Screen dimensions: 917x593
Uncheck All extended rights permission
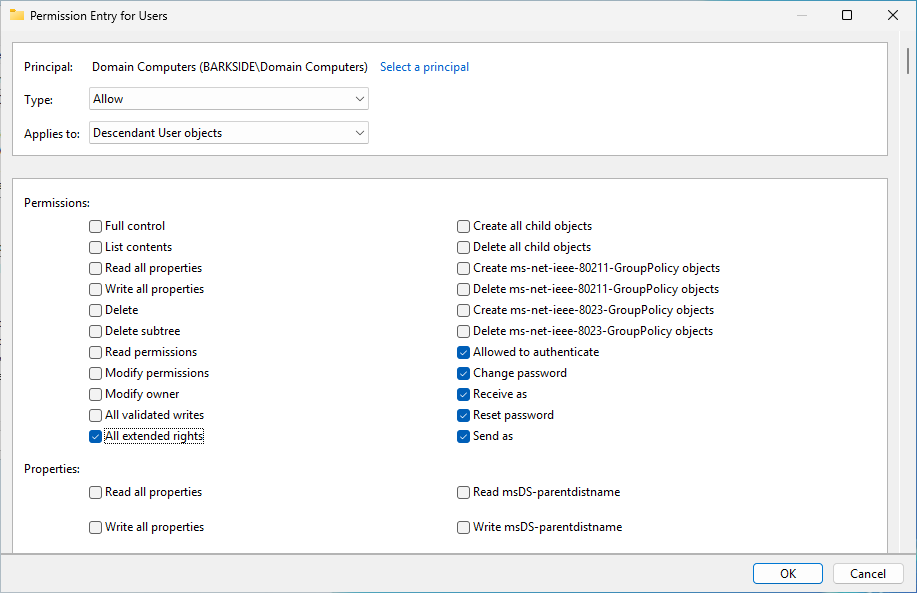pyautogui.click(x=95, y=436)
